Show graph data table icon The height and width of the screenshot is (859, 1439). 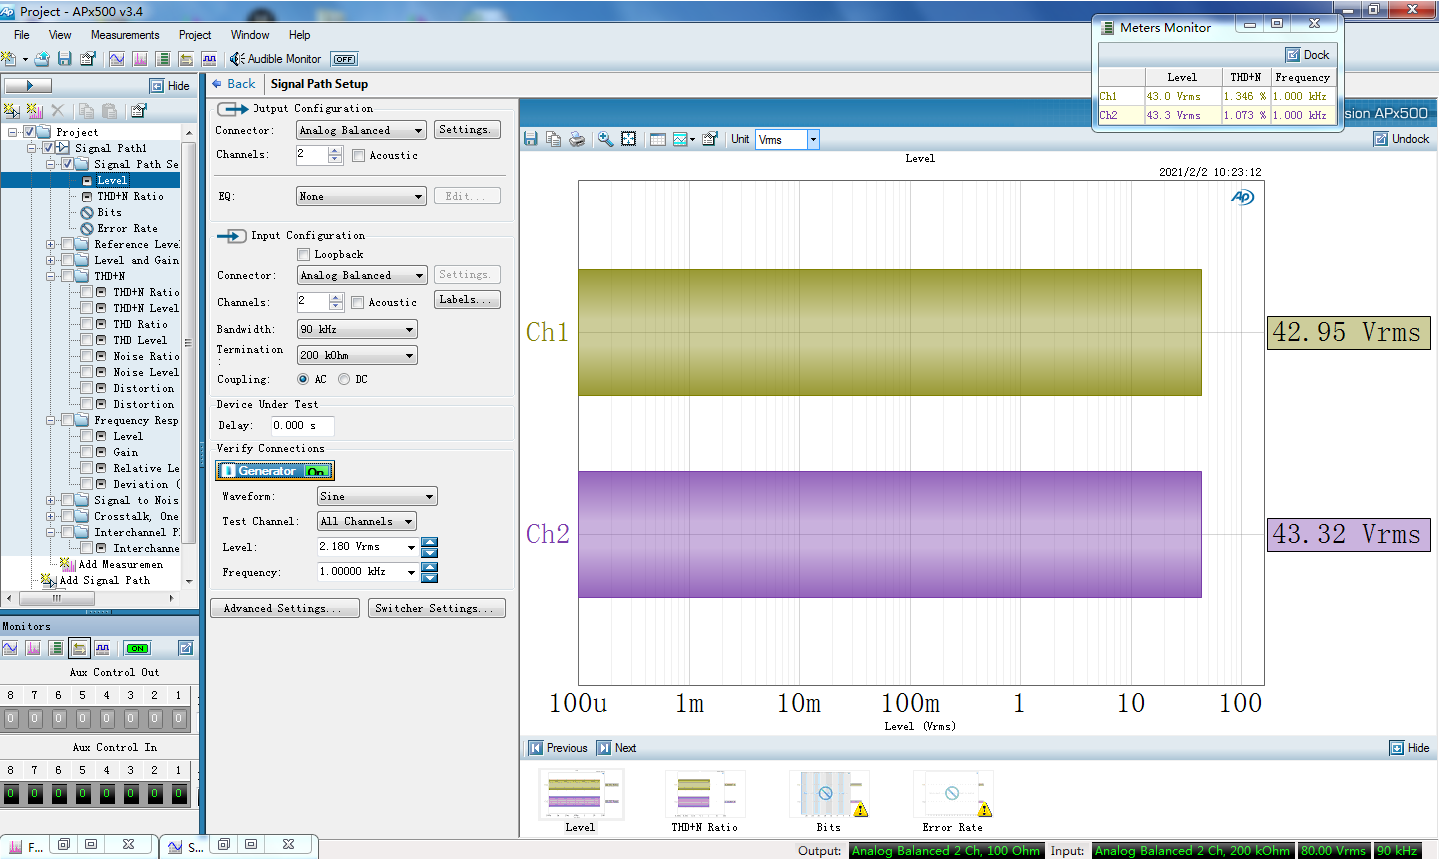point(657,139)
